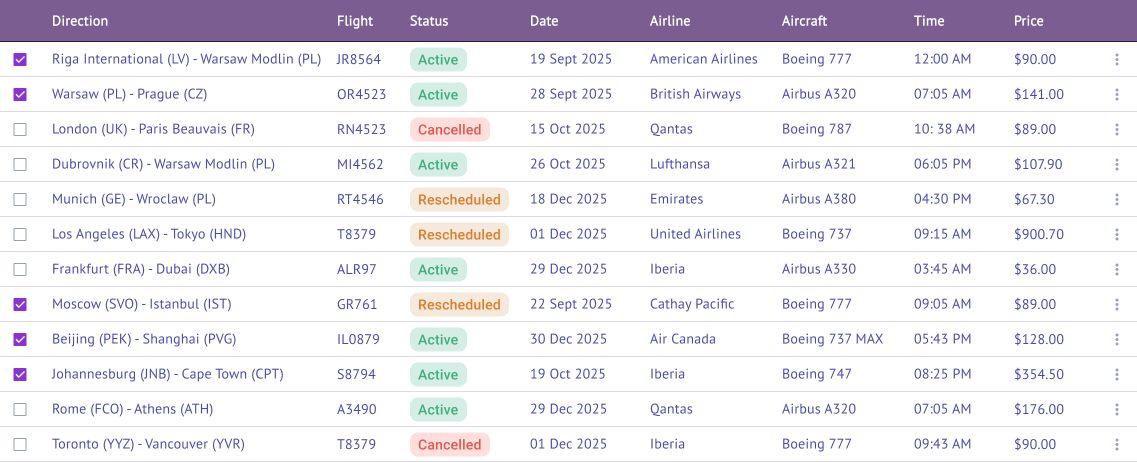
Task: Open the more options menu for flight MI4562
Action: pos(1117,165)
